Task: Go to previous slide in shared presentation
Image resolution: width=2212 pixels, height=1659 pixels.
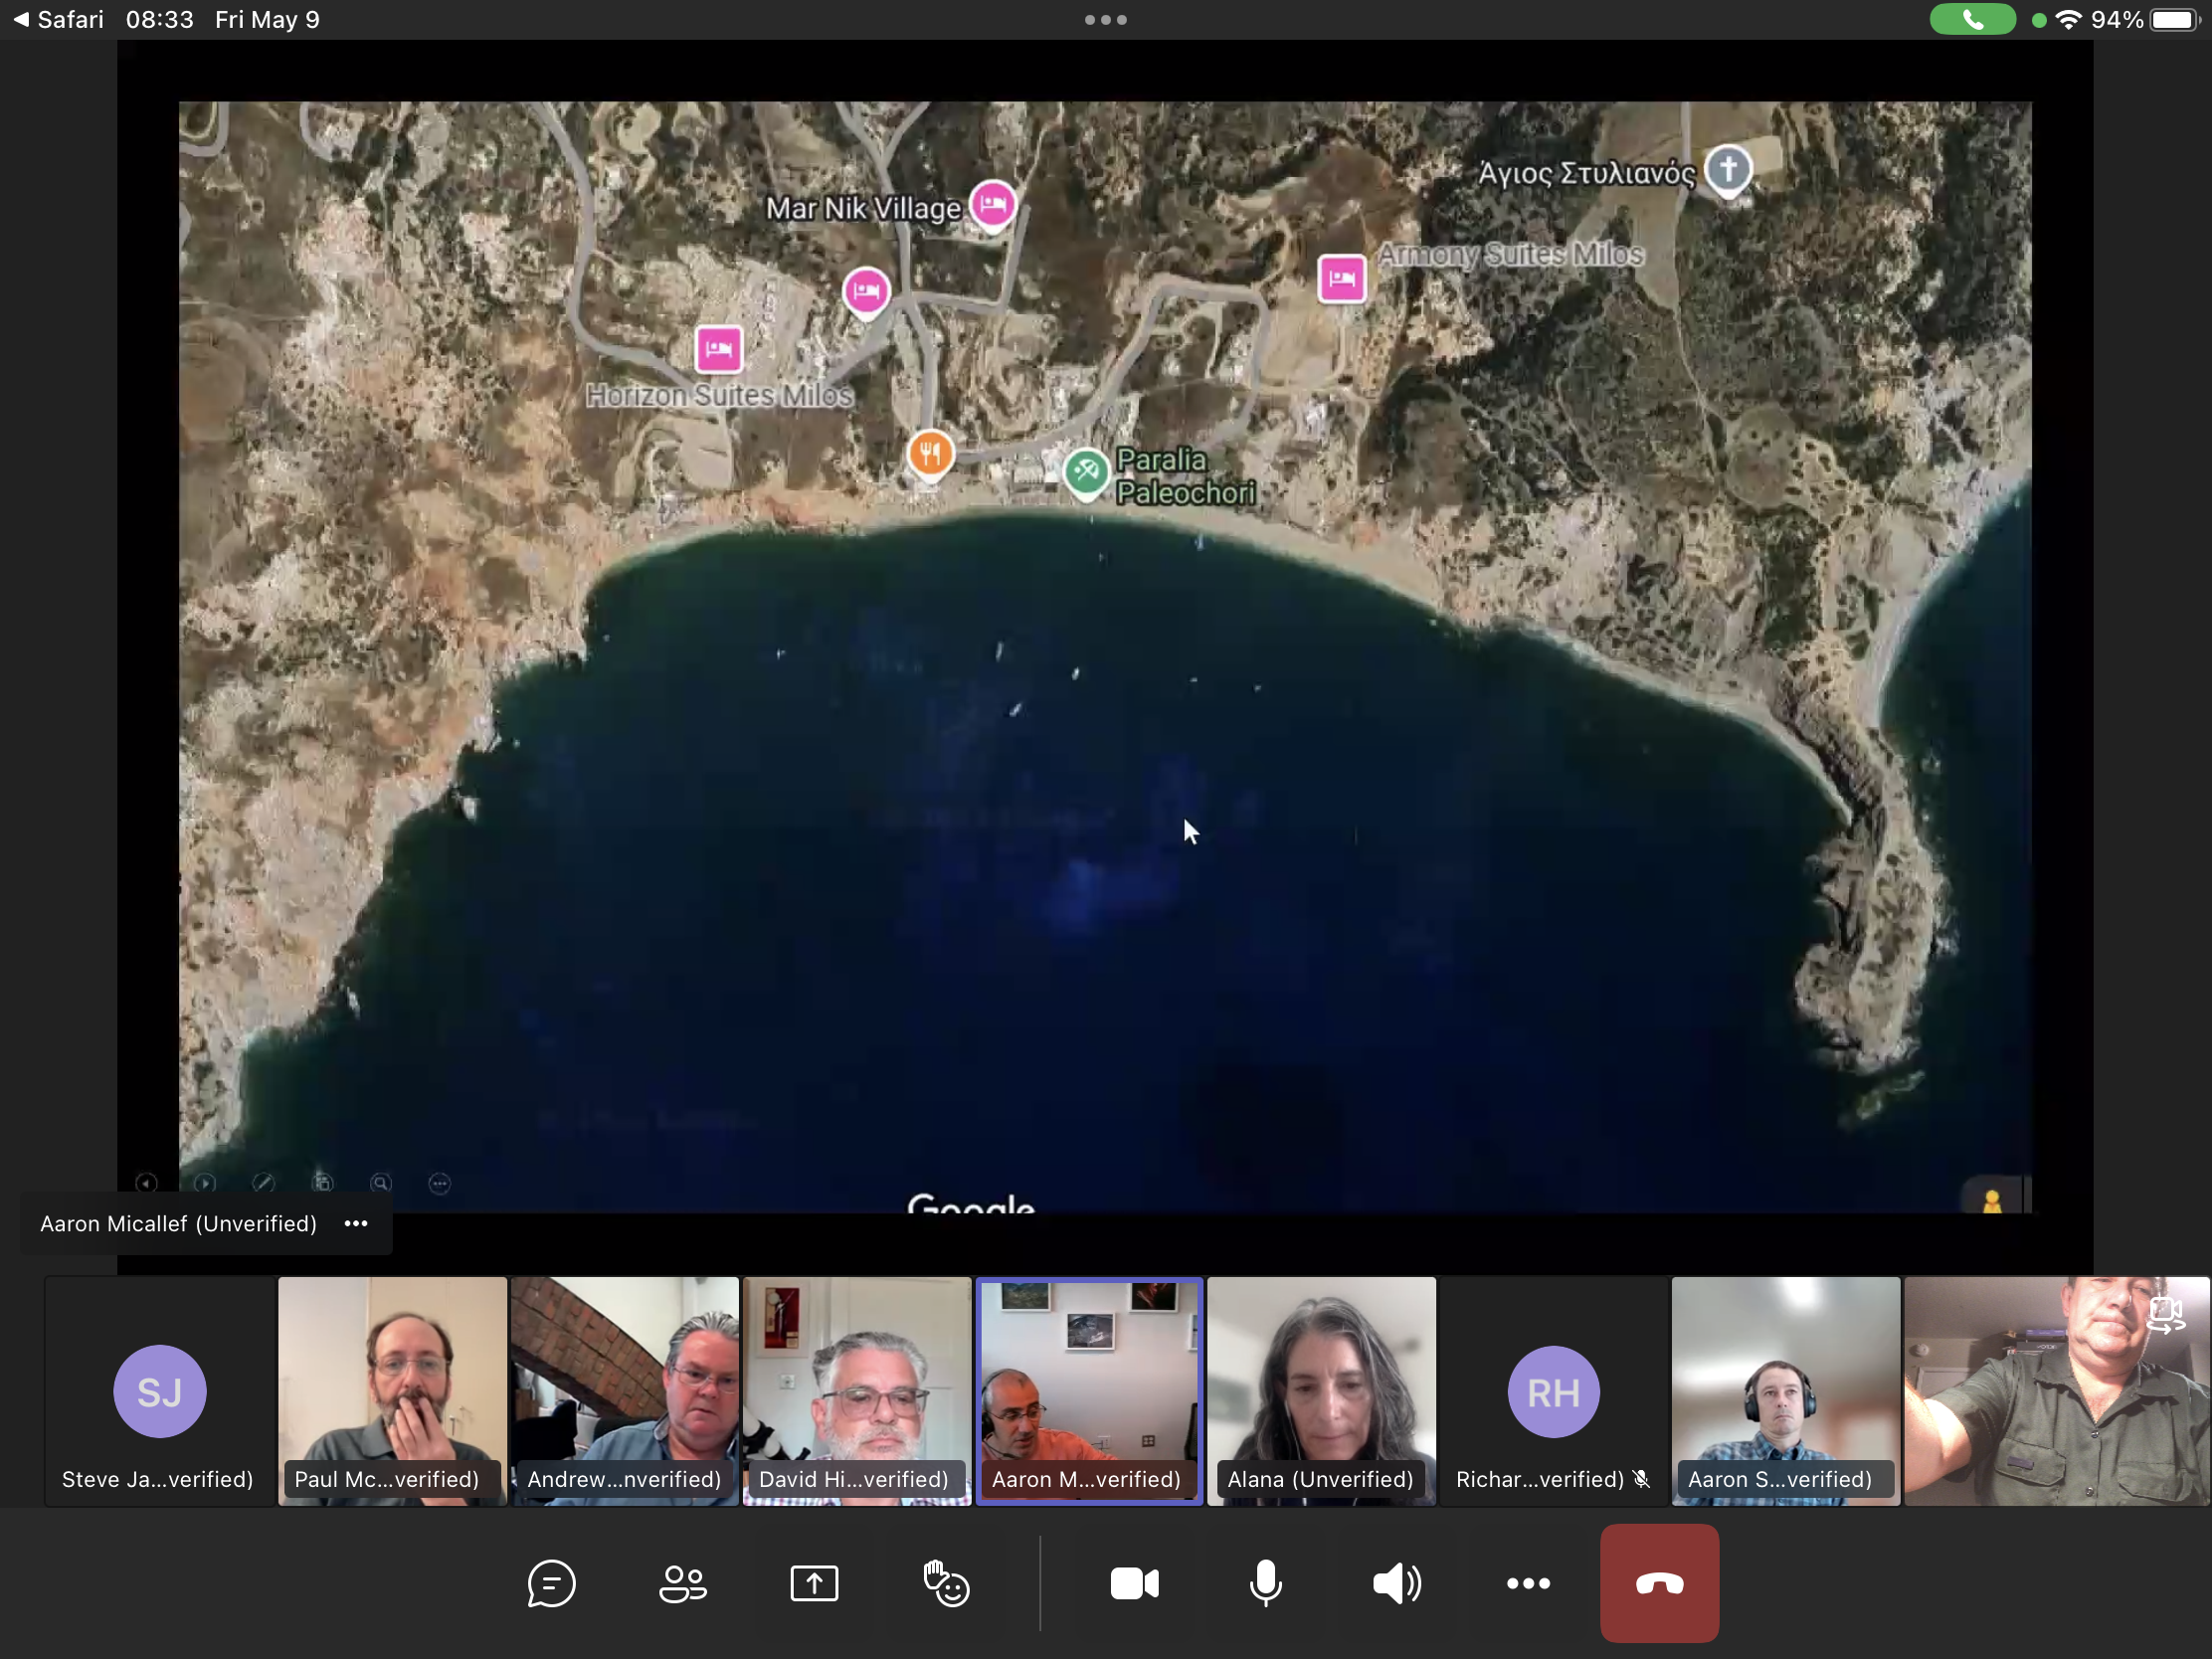Action: [x=146, y=1183]
